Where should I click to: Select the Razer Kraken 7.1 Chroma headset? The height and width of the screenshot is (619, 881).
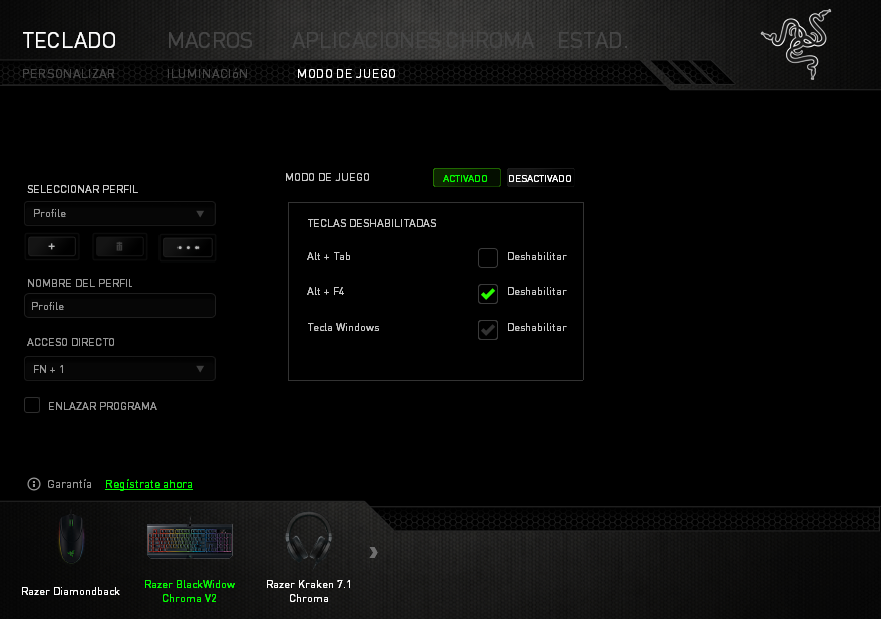point(308,538)
